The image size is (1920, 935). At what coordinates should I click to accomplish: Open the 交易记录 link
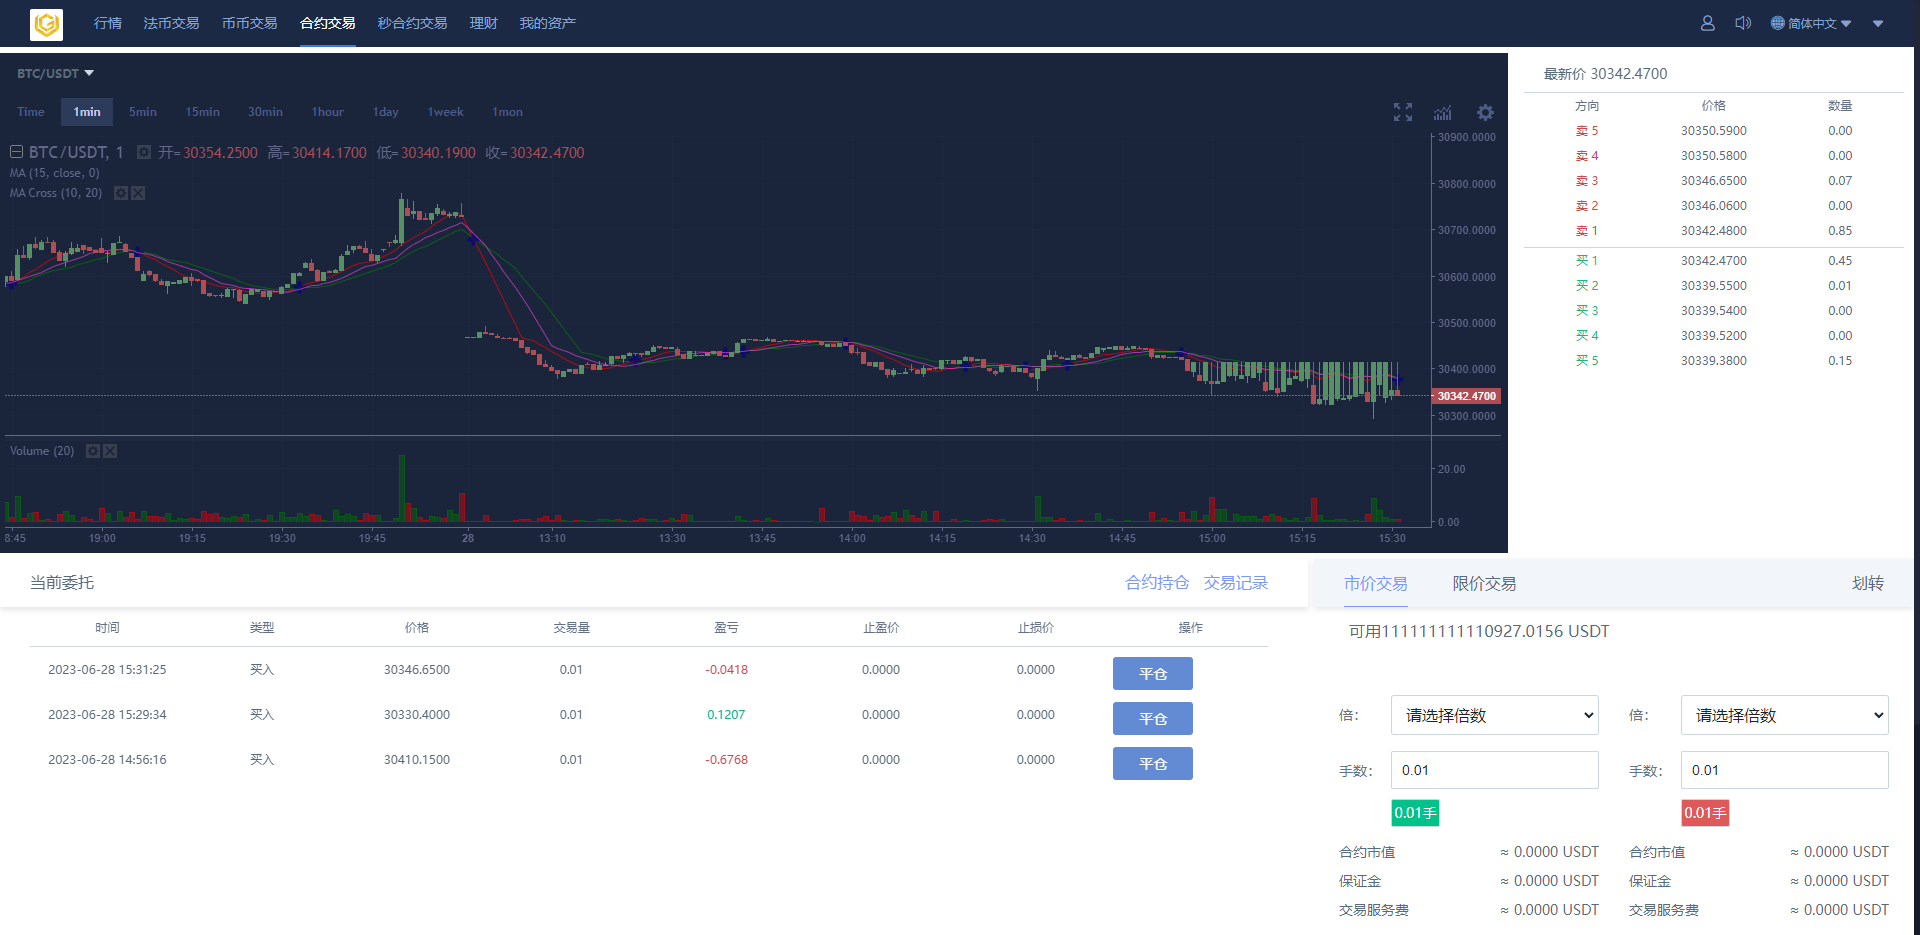1235,583
